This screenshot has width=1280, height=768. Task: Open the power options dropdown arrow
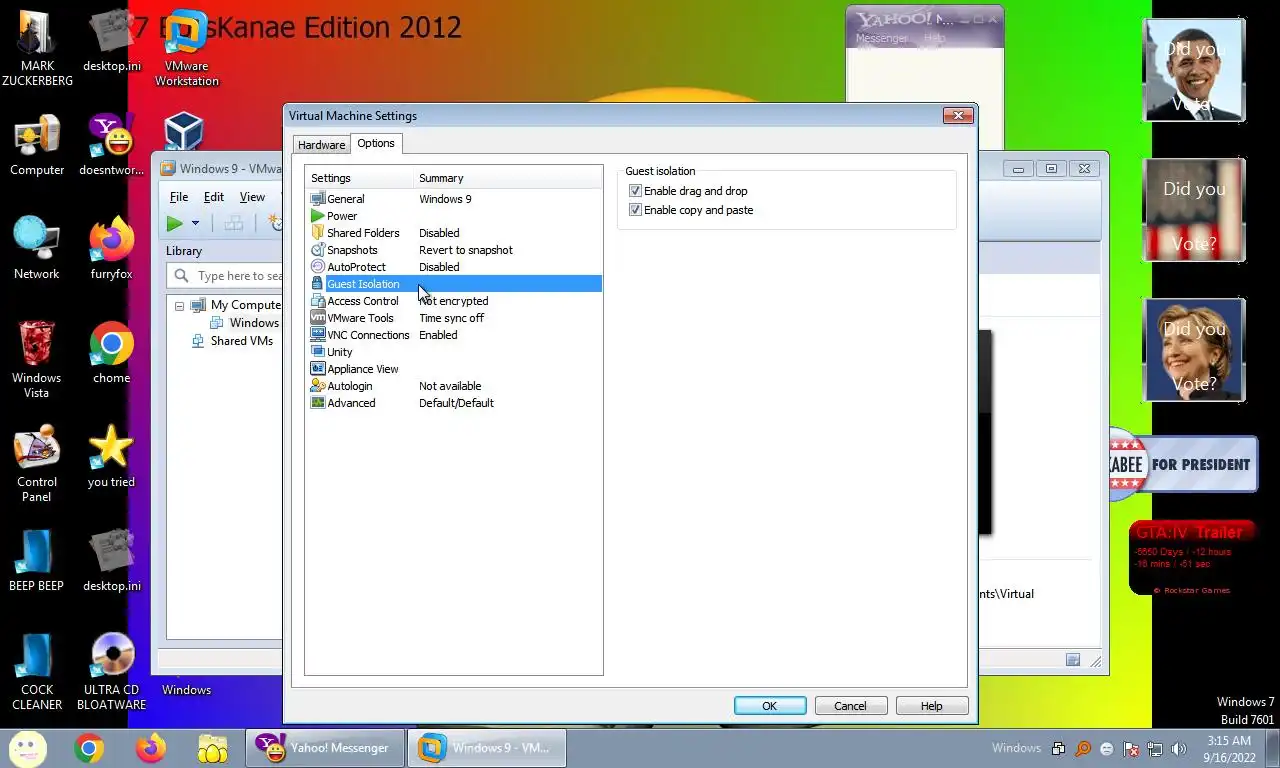(195, 224)
